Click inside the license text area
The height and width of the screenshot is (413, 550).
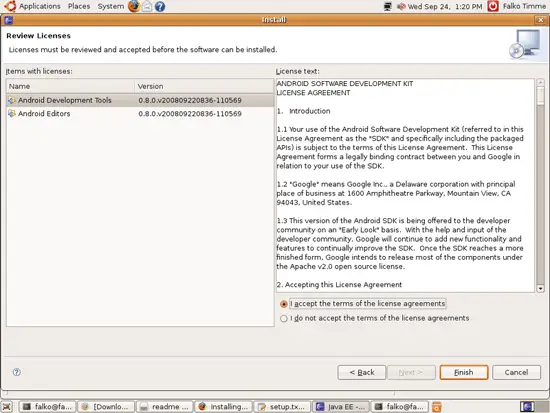(x=405, y=186)
